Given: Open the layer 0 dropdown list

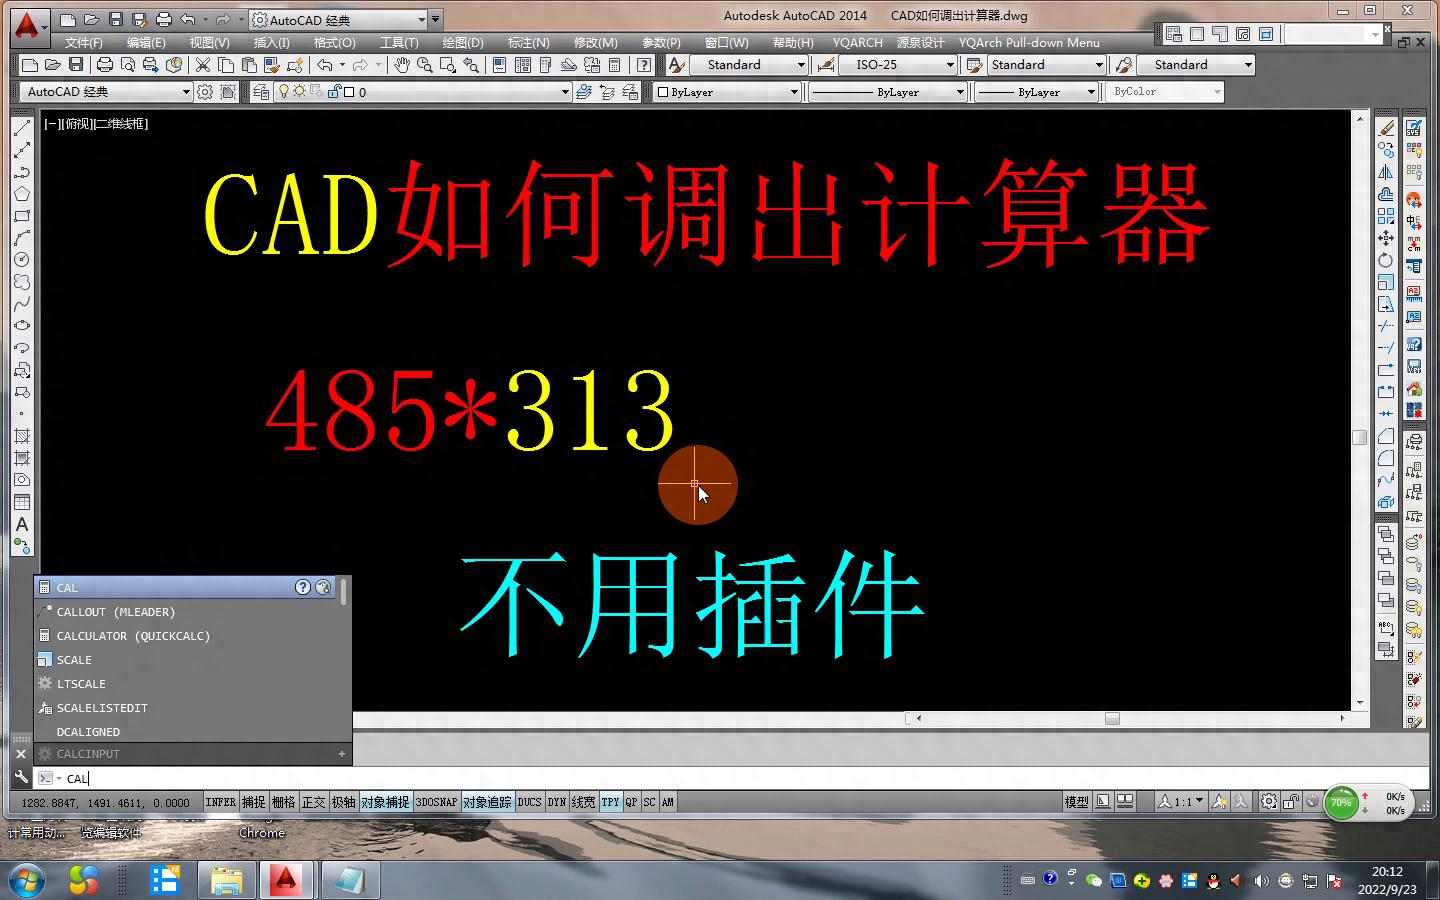Looking at the screenshot, I should [x=564, y=92].
